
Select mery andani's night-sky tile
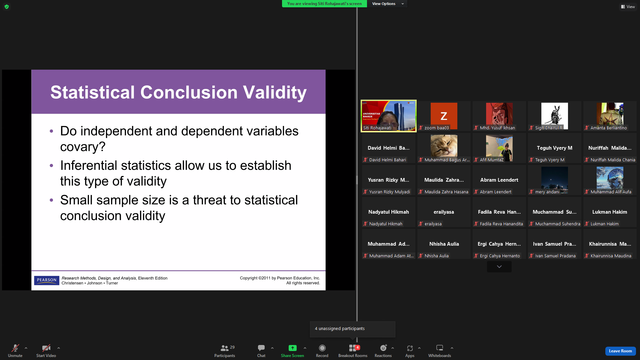pyautogui.click(x=554, y=180)
